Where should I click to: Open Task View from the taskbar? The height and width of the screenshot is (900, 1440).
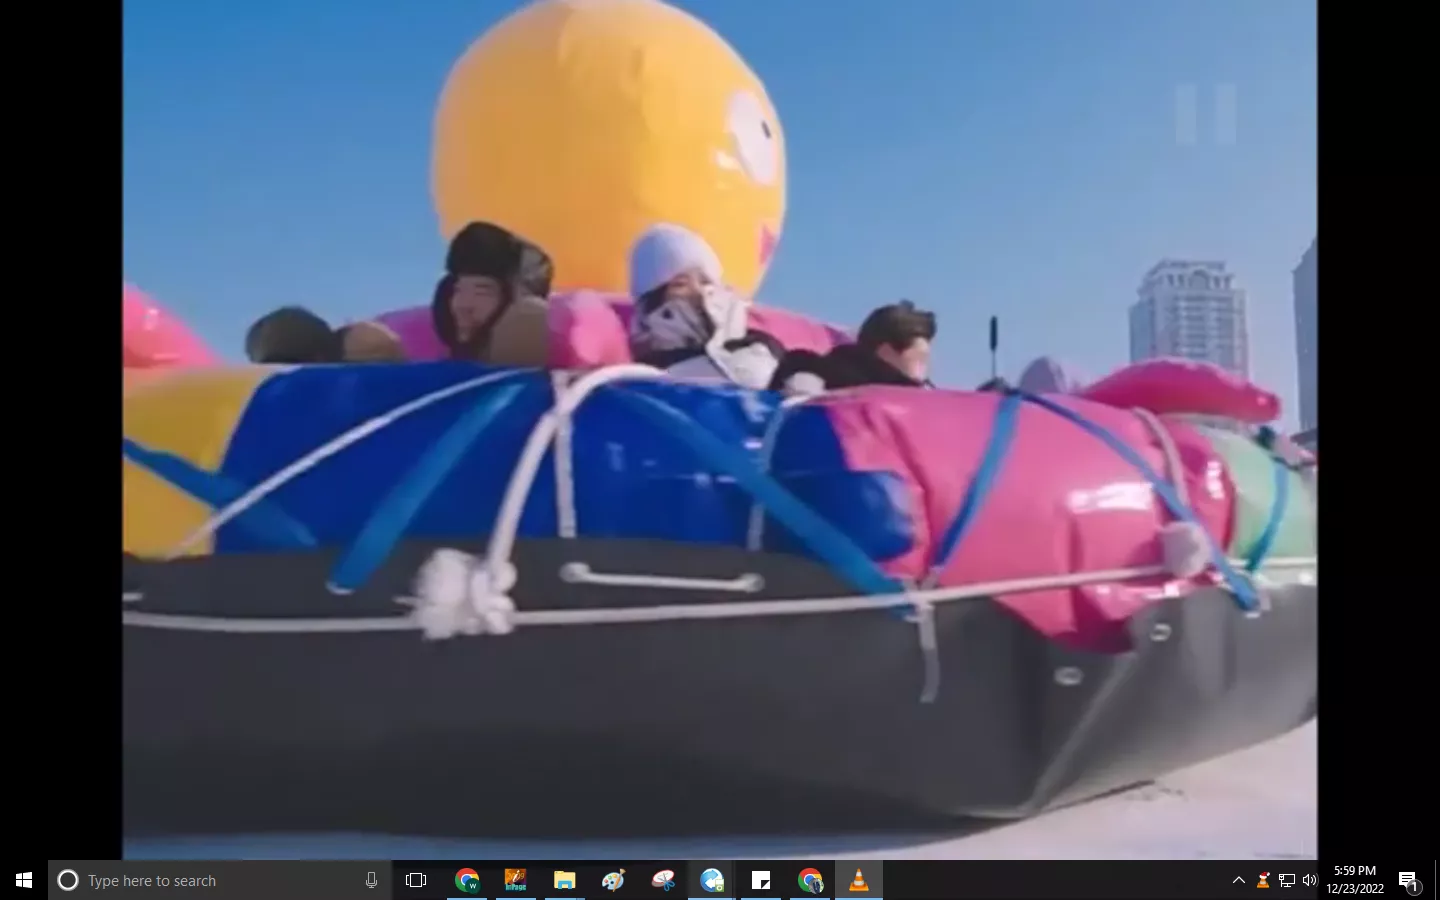click(416, 880)
